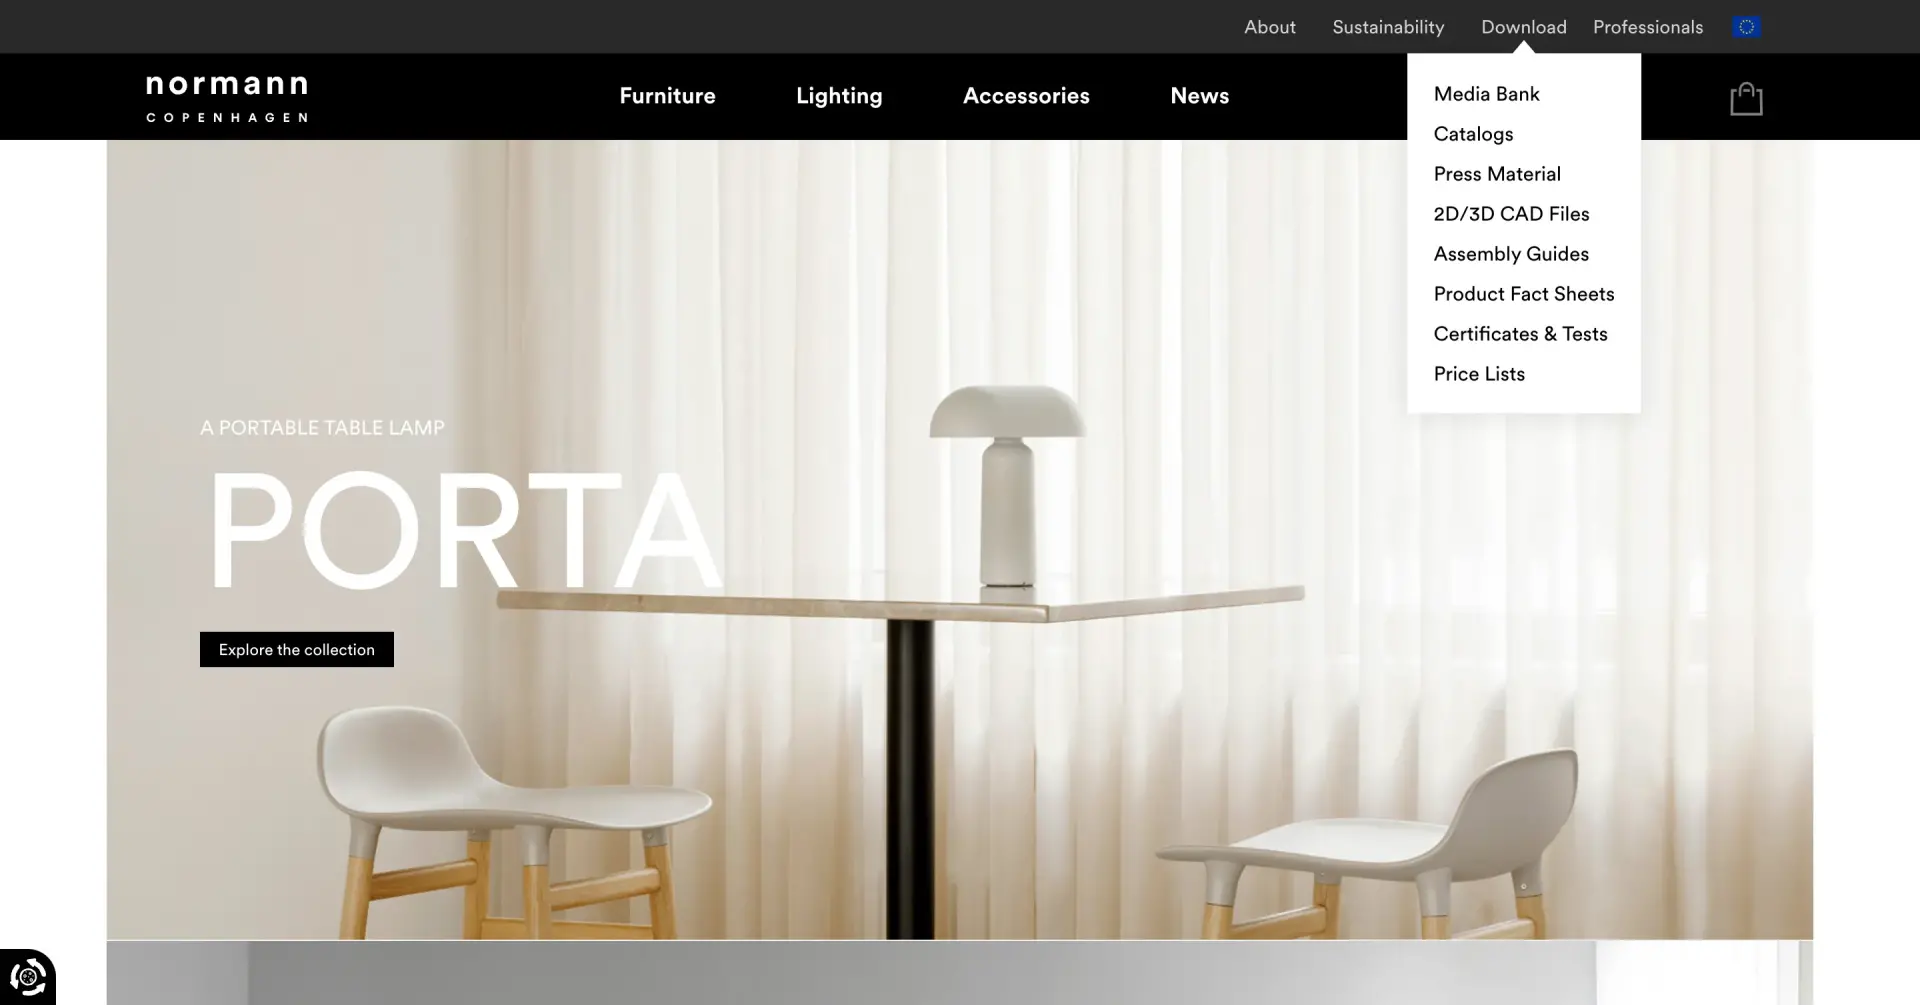Click the normann copenhagen logo
This screenshot has height=1005, width=1920.
[x=226, y=96]
